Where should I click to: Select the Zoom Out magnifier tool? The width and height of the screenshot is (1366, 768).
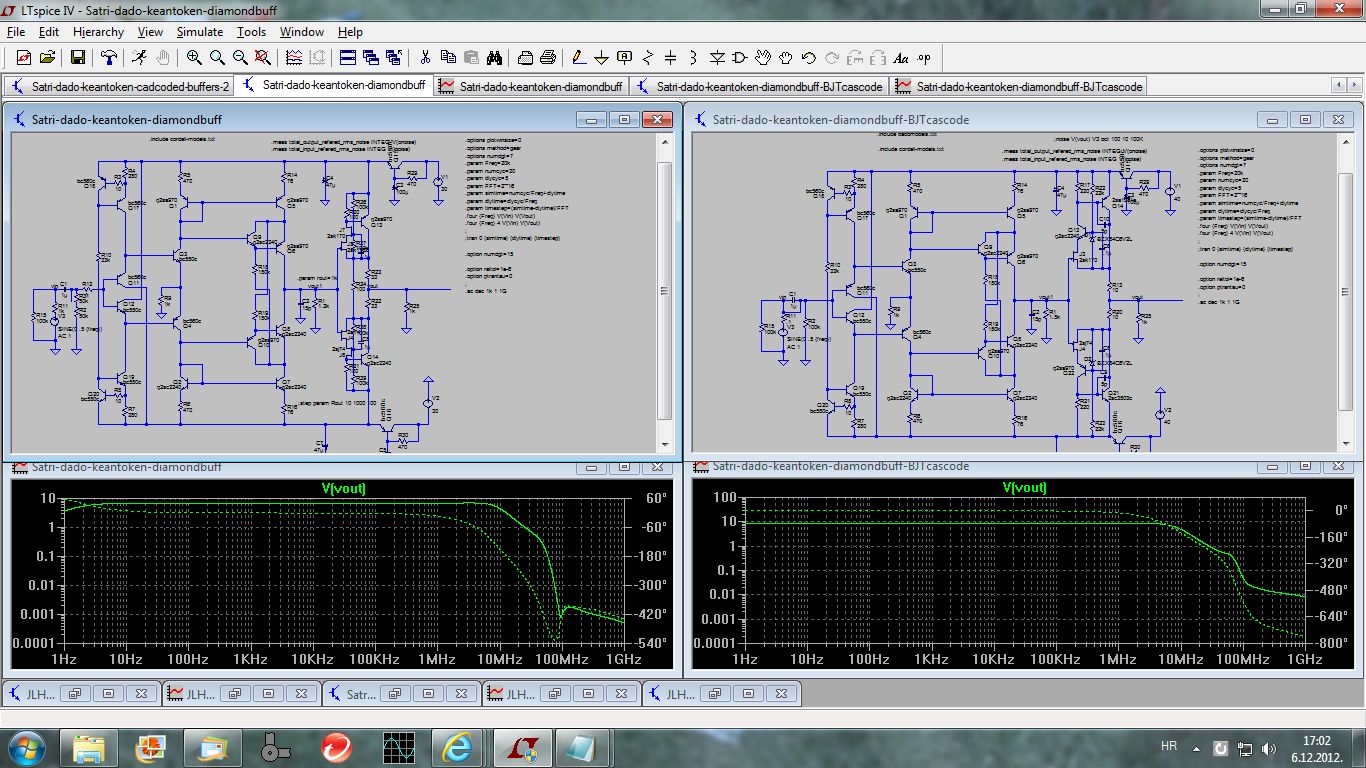click(240, 57)
